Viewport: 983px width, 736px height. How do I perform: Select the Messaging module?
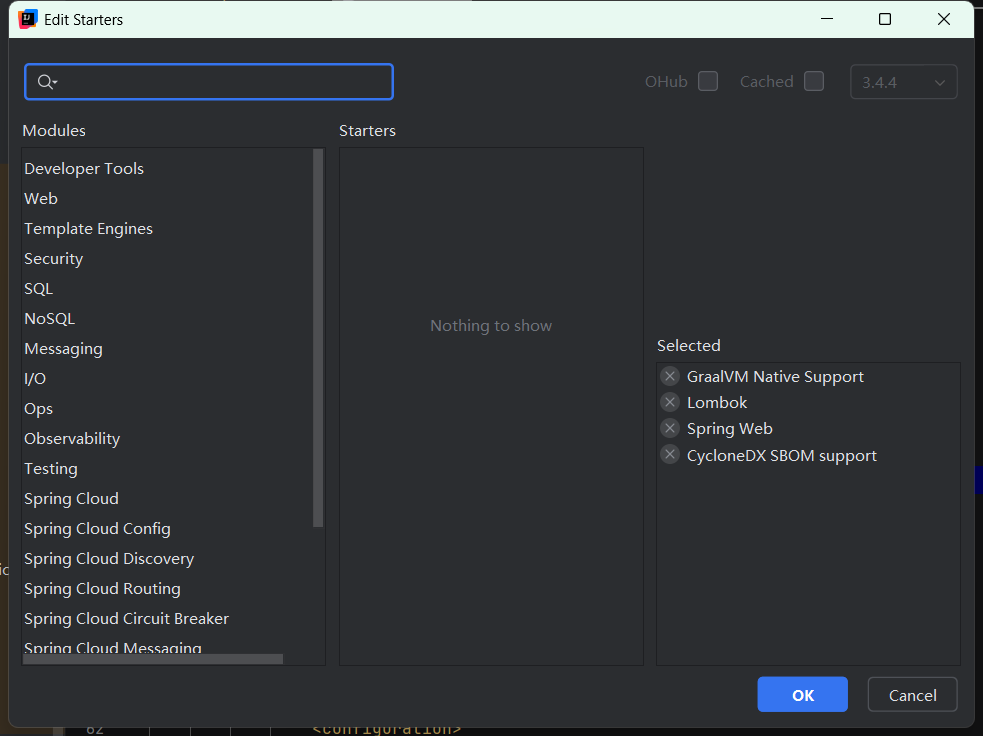click(x=168, y=349)
